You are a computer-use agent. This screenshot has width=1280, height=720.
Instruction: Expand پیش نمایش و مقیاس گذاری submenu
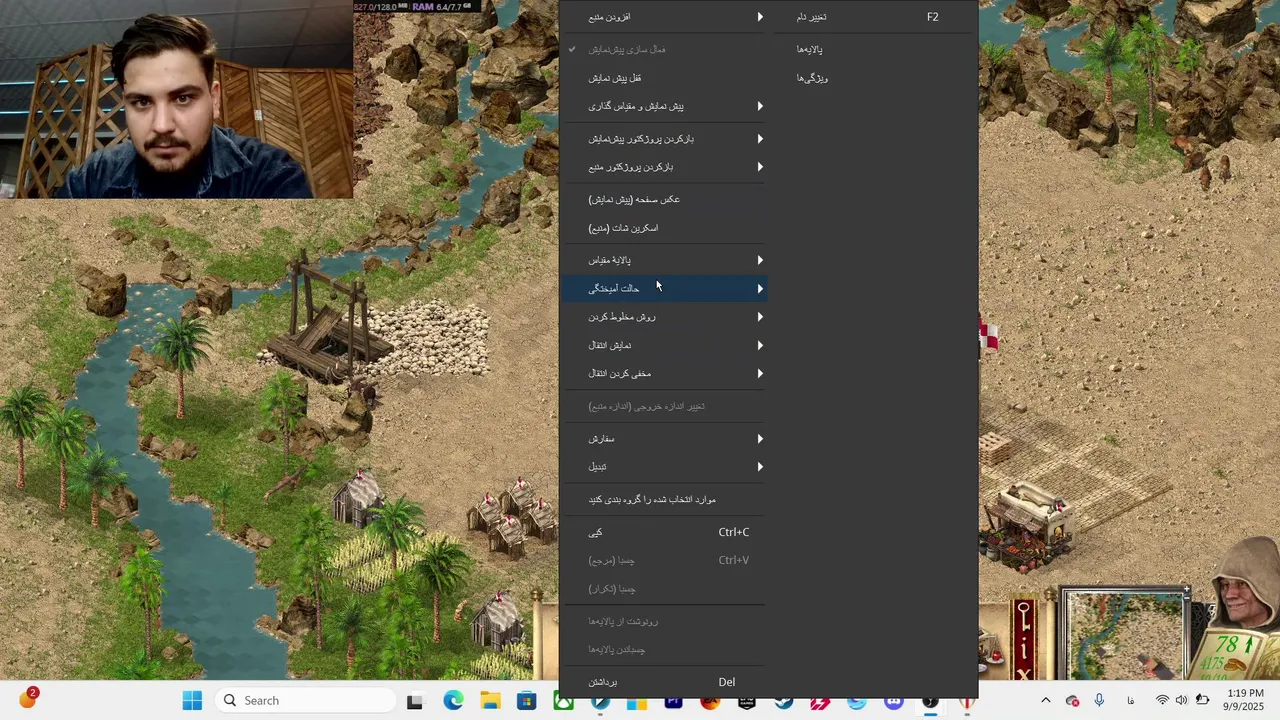(665, 106)
